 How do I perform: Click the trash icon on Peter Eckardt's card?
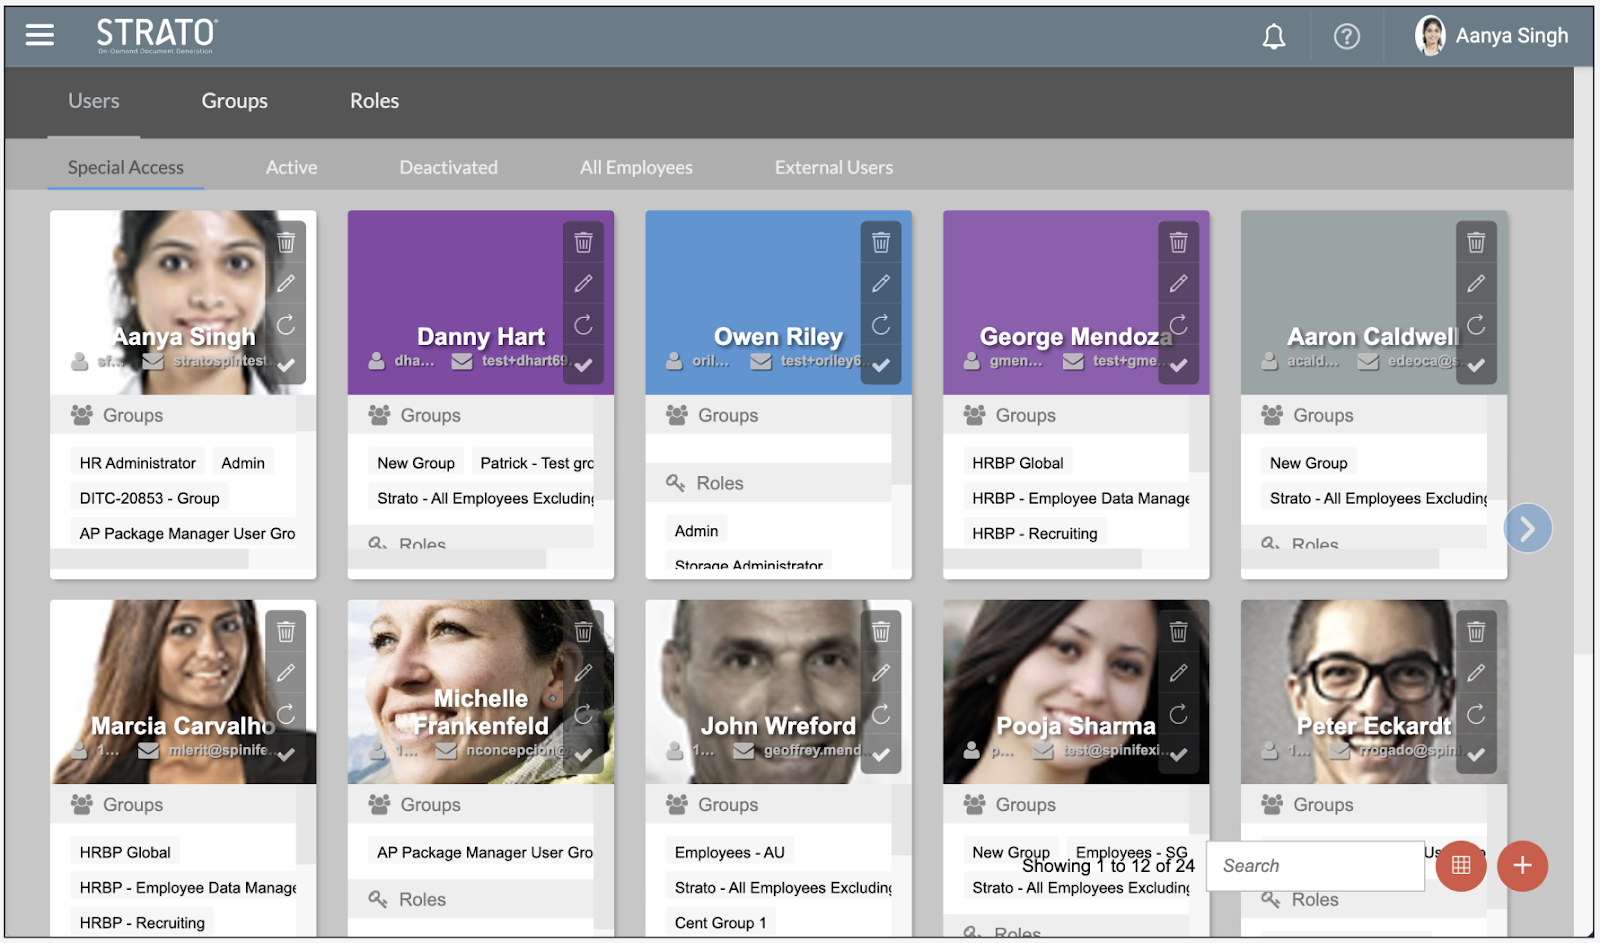coord(1475,632)
